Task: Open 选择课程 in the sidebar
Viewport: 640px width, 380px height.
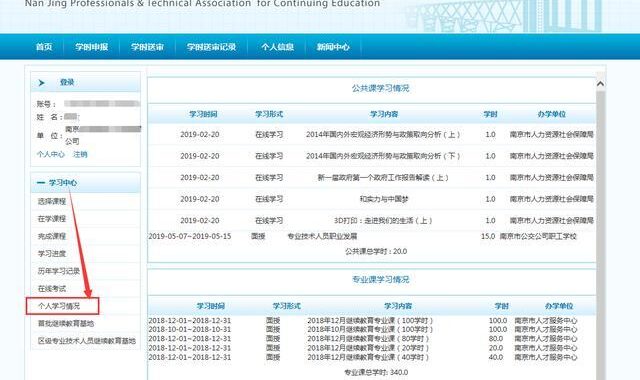Action: point(52,201)
